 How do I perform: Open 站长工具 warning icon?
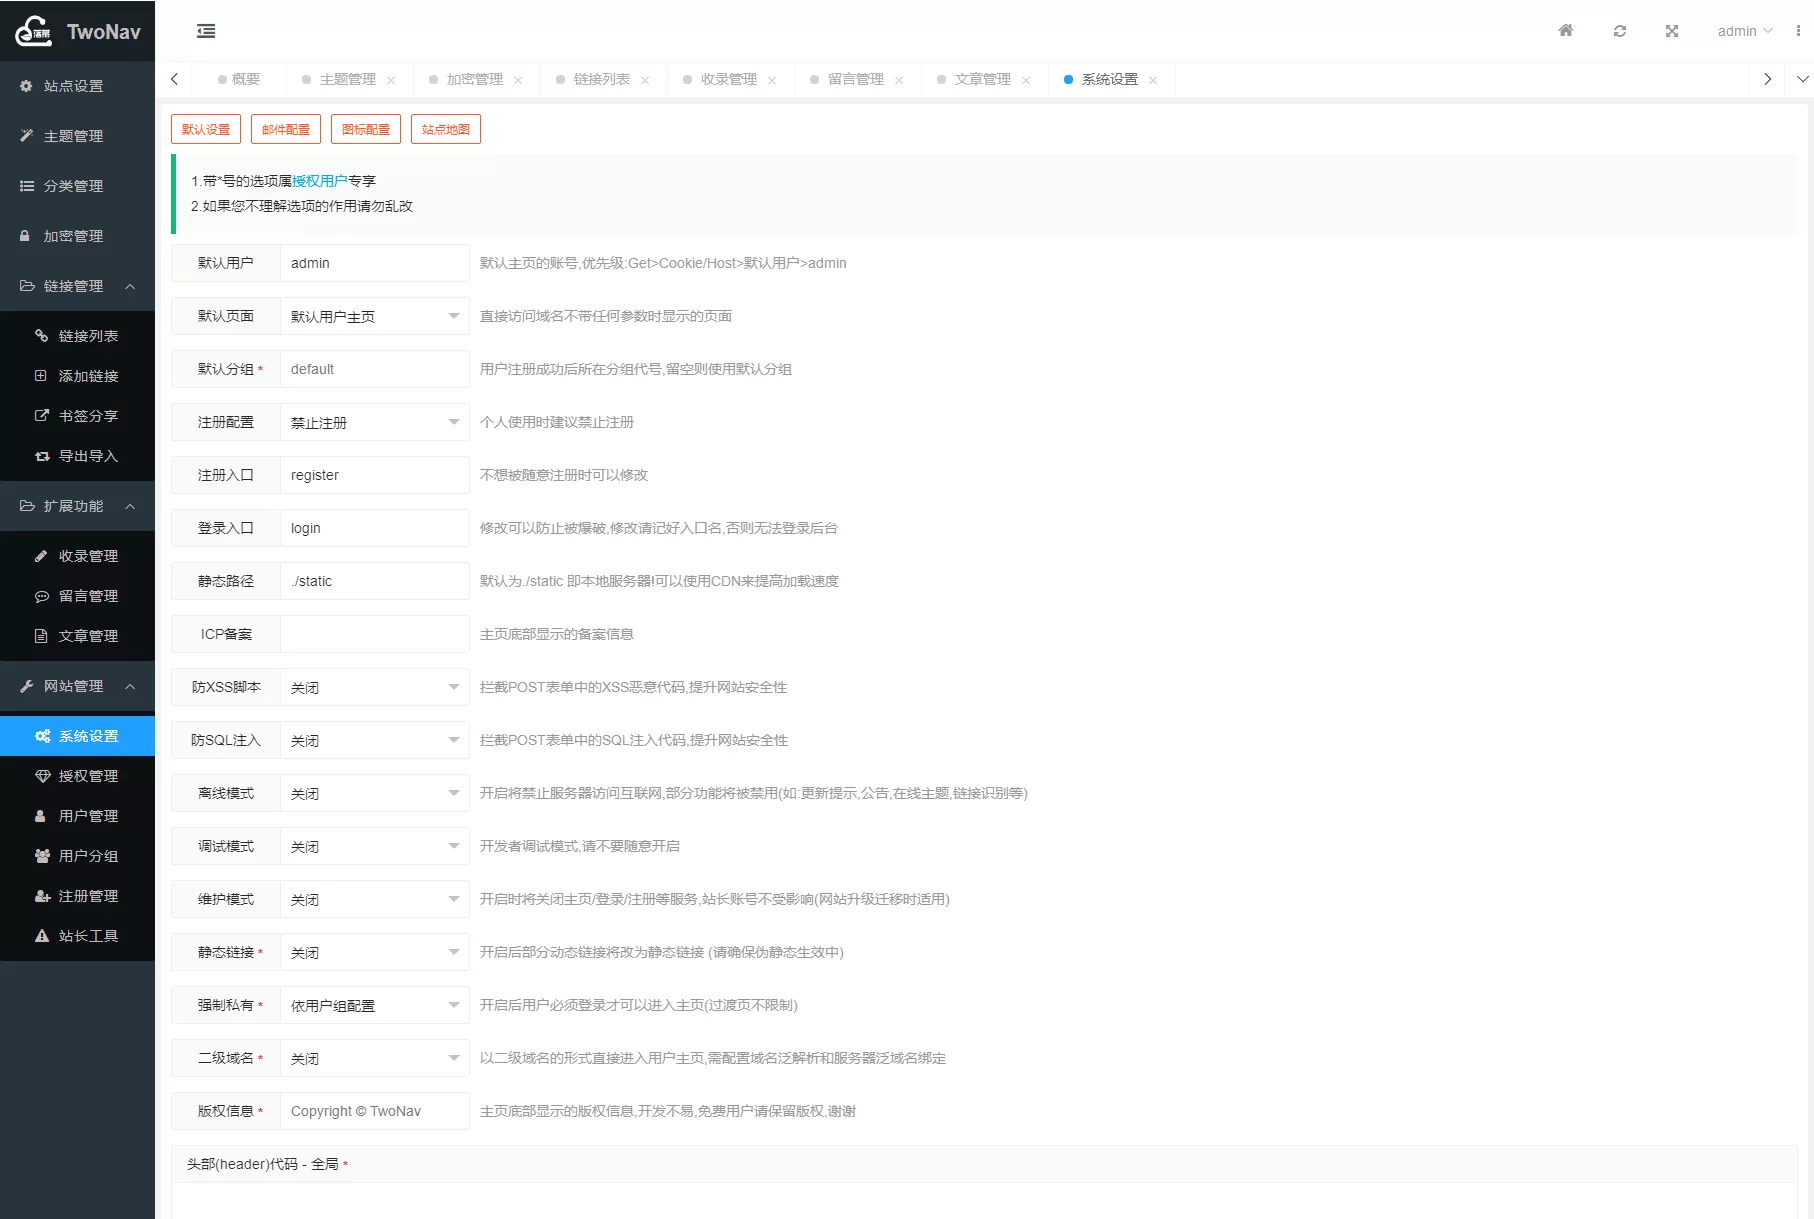(x=41, y=936)
